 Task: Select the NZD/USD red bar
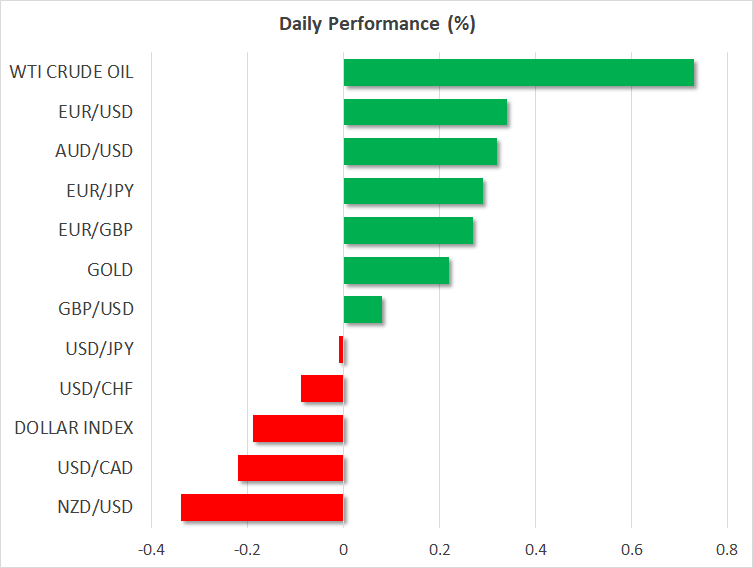(262, 507)
